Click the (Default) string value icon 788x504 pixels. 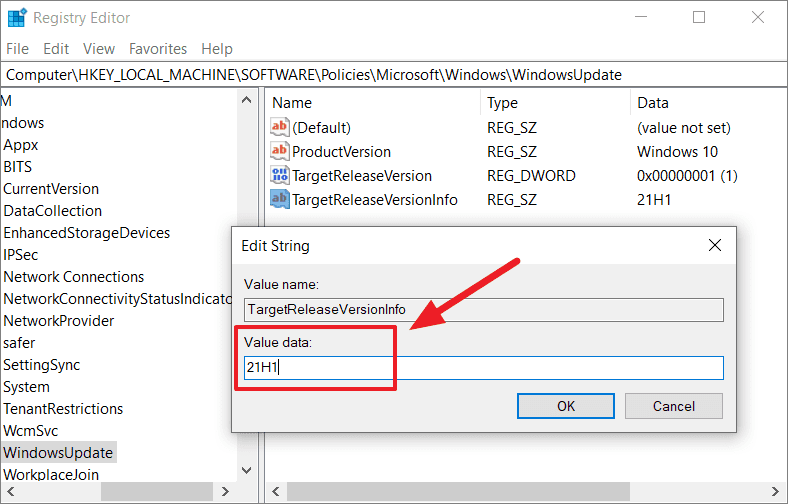pos(279,127)
